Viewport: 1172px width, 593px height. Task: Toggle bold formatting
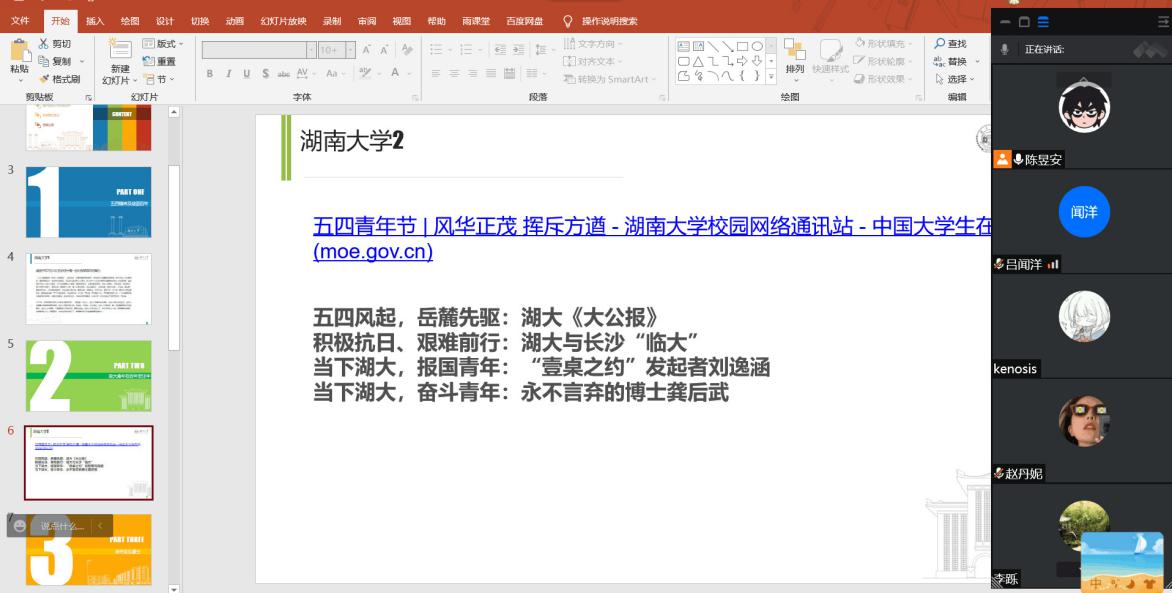coord(210,73)
